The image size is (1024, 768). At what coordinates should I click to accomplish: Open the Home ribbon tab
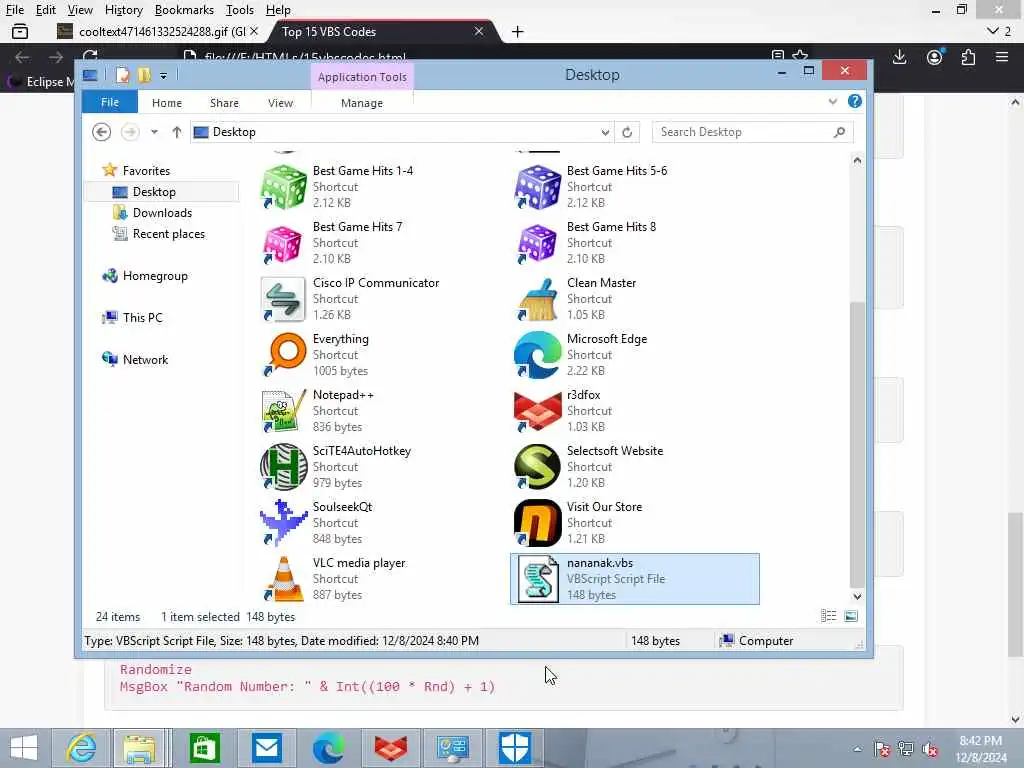point(167,103)
